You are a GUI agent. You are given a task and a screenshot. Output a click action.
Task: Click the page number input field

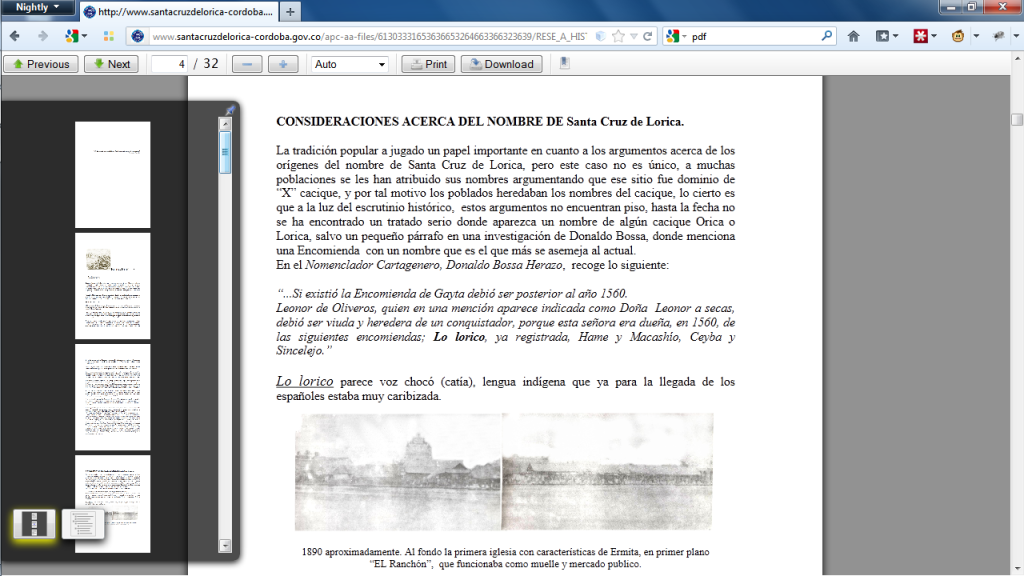169,64
